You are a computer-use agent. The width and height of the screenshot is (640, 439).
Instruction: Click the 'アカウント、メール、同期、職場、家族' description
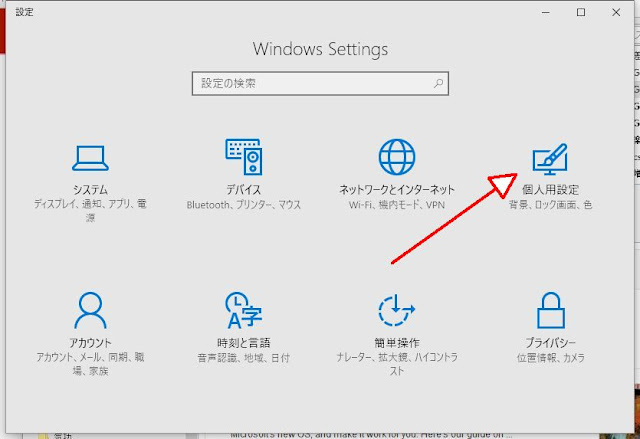tap(90, 364)
